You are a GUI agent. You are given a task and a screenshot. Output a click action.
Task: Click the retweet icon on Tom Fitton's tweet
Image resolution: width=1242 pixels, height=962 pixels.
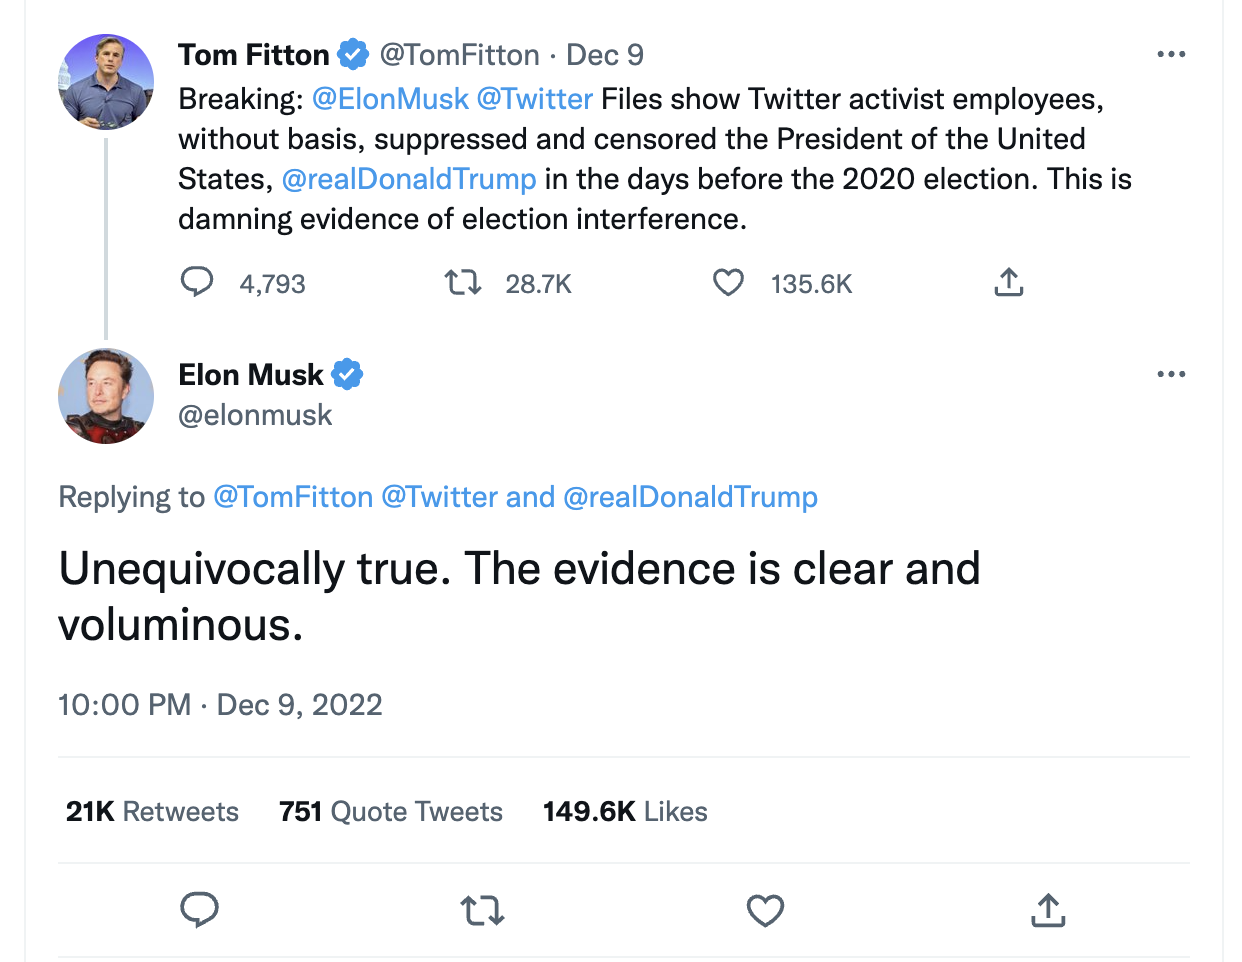point(463,283)
